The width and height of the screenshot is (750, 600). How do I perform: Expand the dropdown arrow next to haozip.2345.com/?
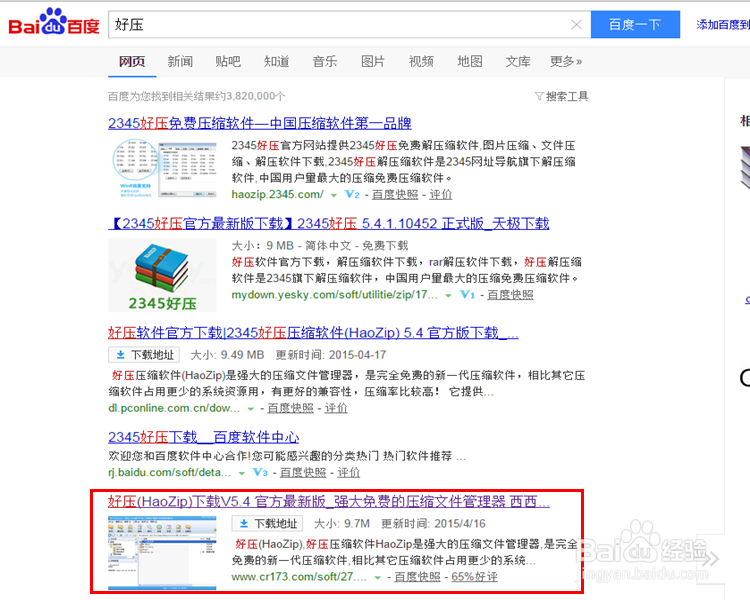click(x=334, y=195)
